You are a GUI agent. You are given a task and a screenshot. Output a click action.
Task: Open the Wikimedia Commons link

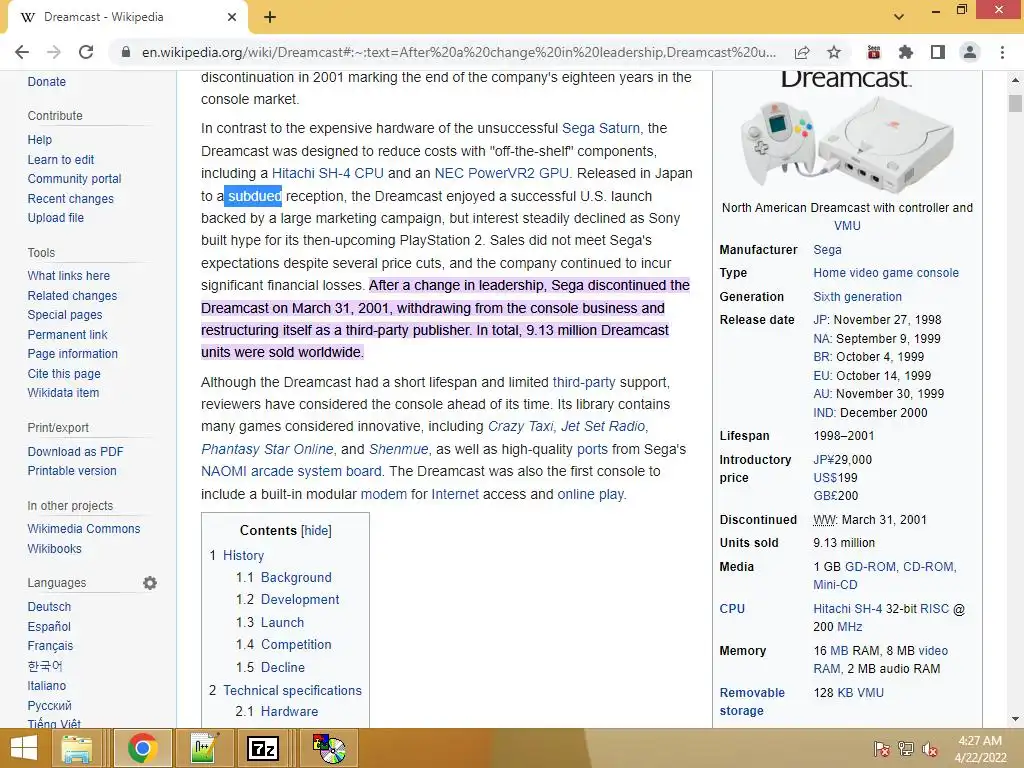[84, 528]
